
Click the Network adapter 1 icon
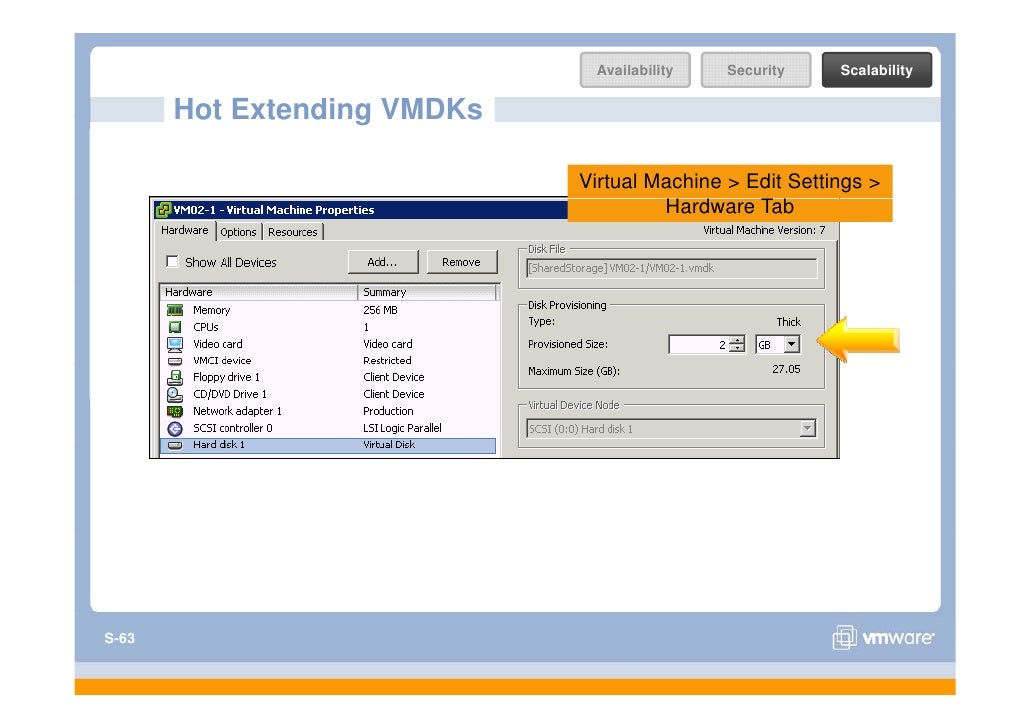(x=175, y=411)
